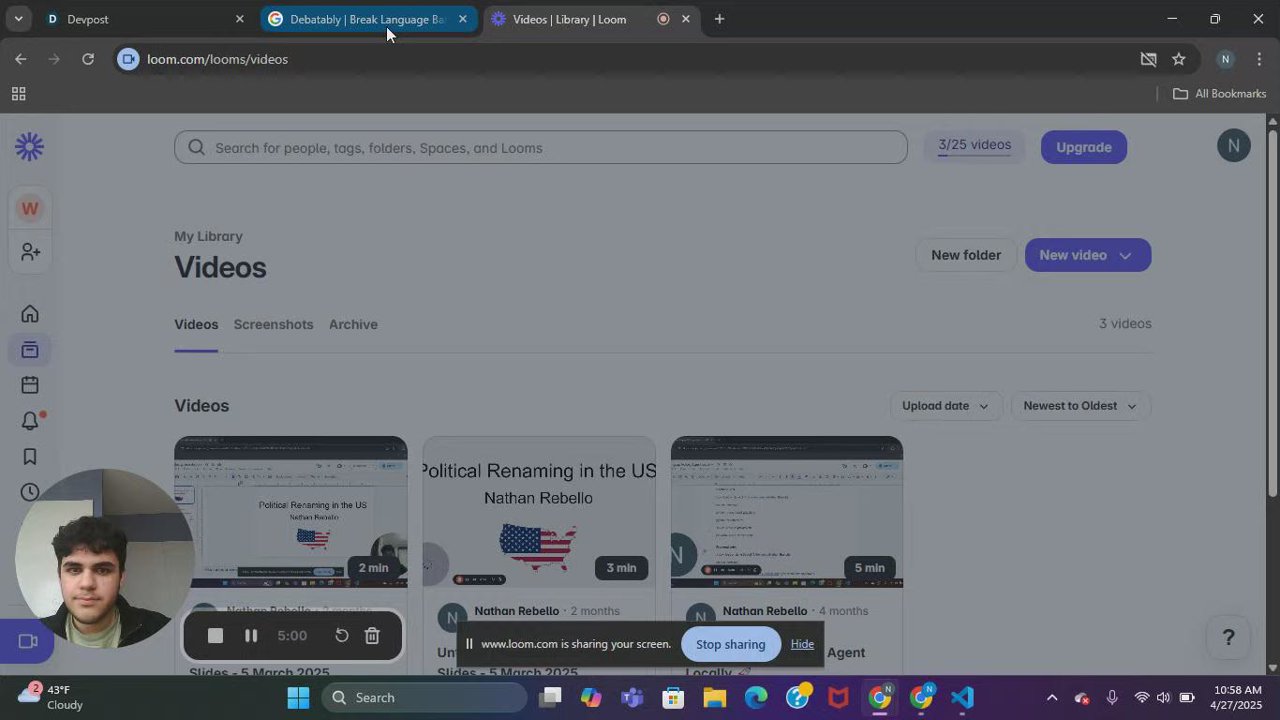Select the Videos library tab
This screenshot has height=720, width=1280.
[196, 324]
